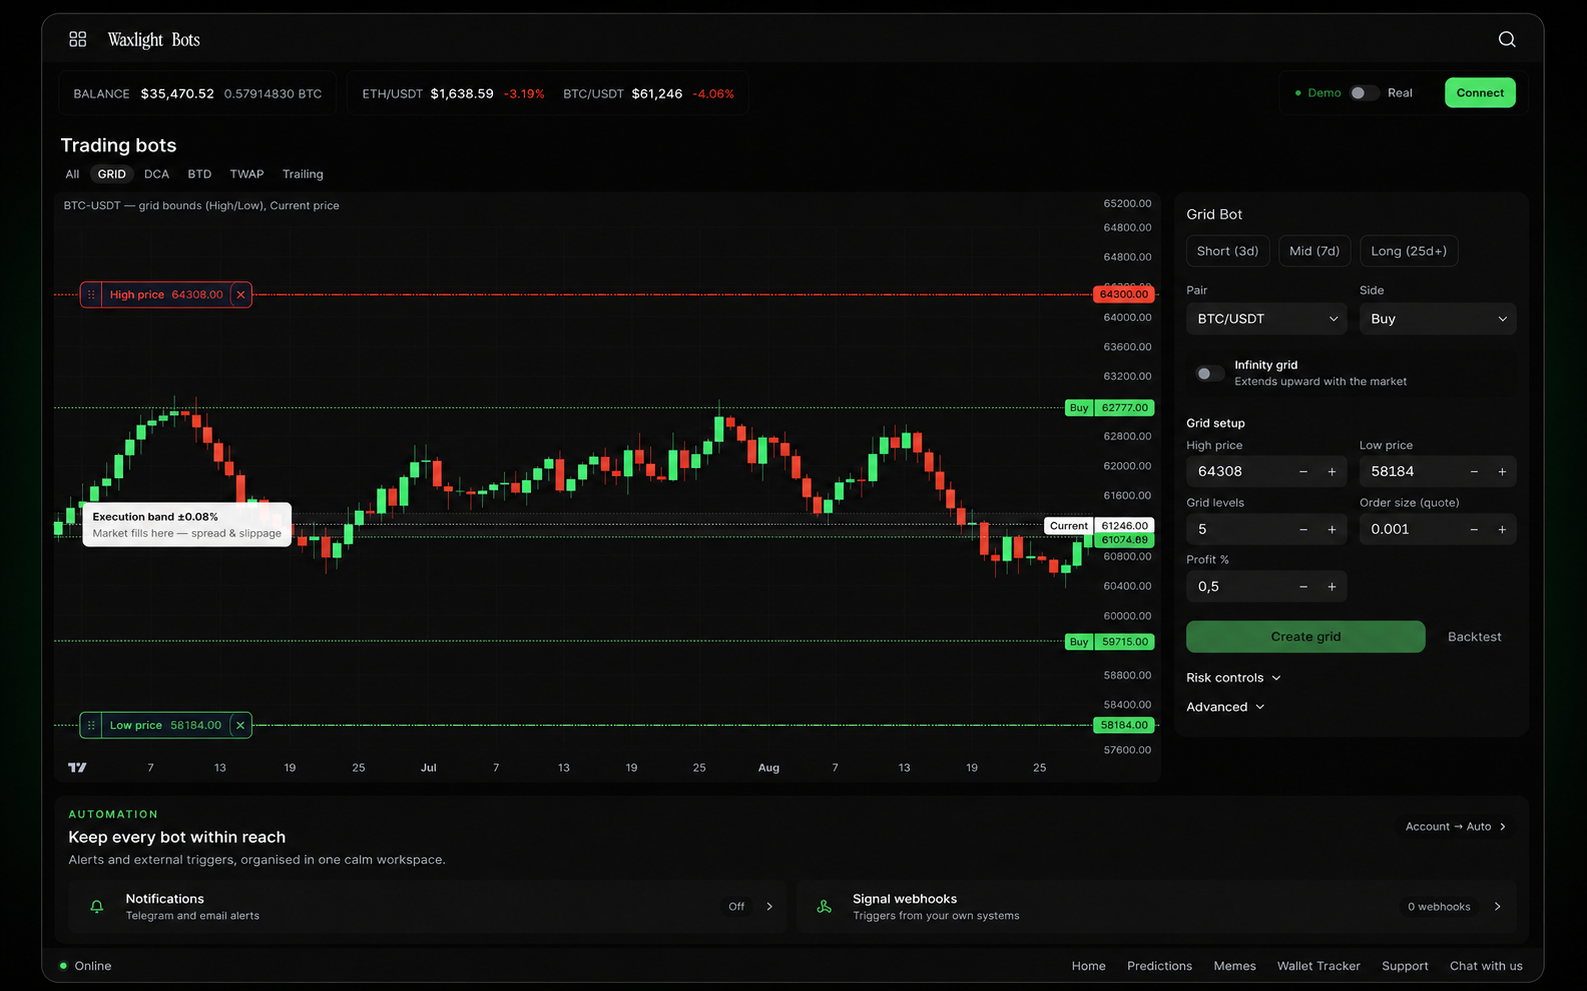
Task: Select the BTD bots tab
Action: 200,174
